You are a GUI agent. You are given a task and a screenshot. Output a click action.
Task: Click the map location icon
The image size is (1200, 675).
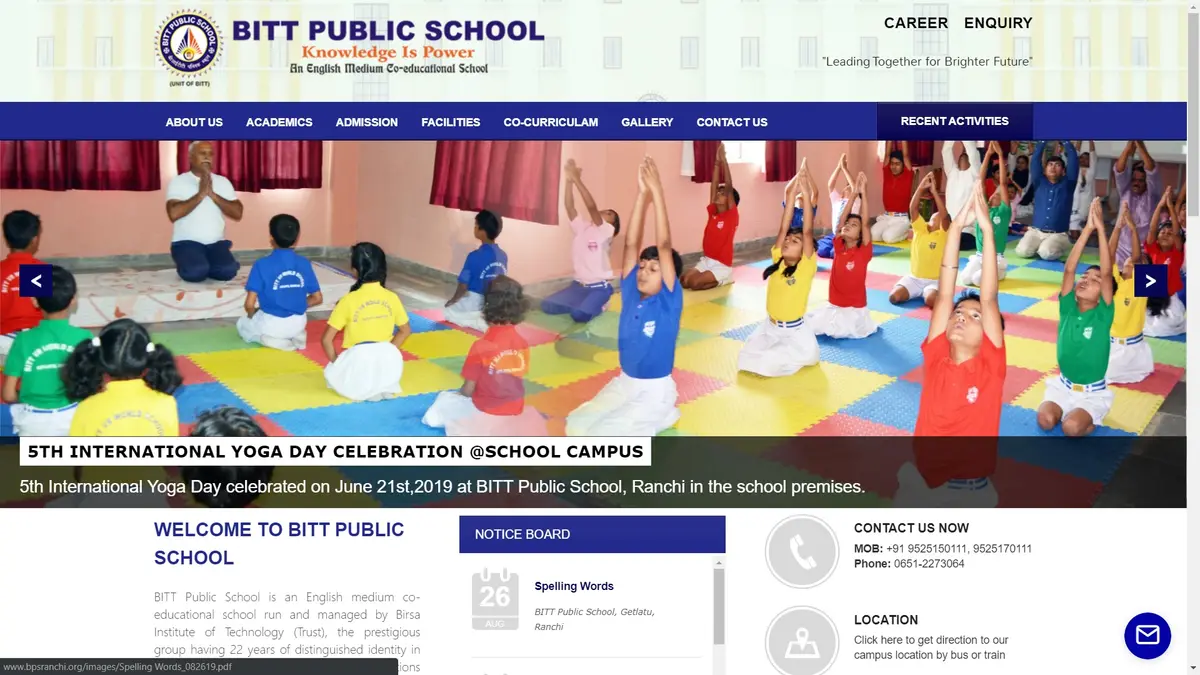(801, 642)
